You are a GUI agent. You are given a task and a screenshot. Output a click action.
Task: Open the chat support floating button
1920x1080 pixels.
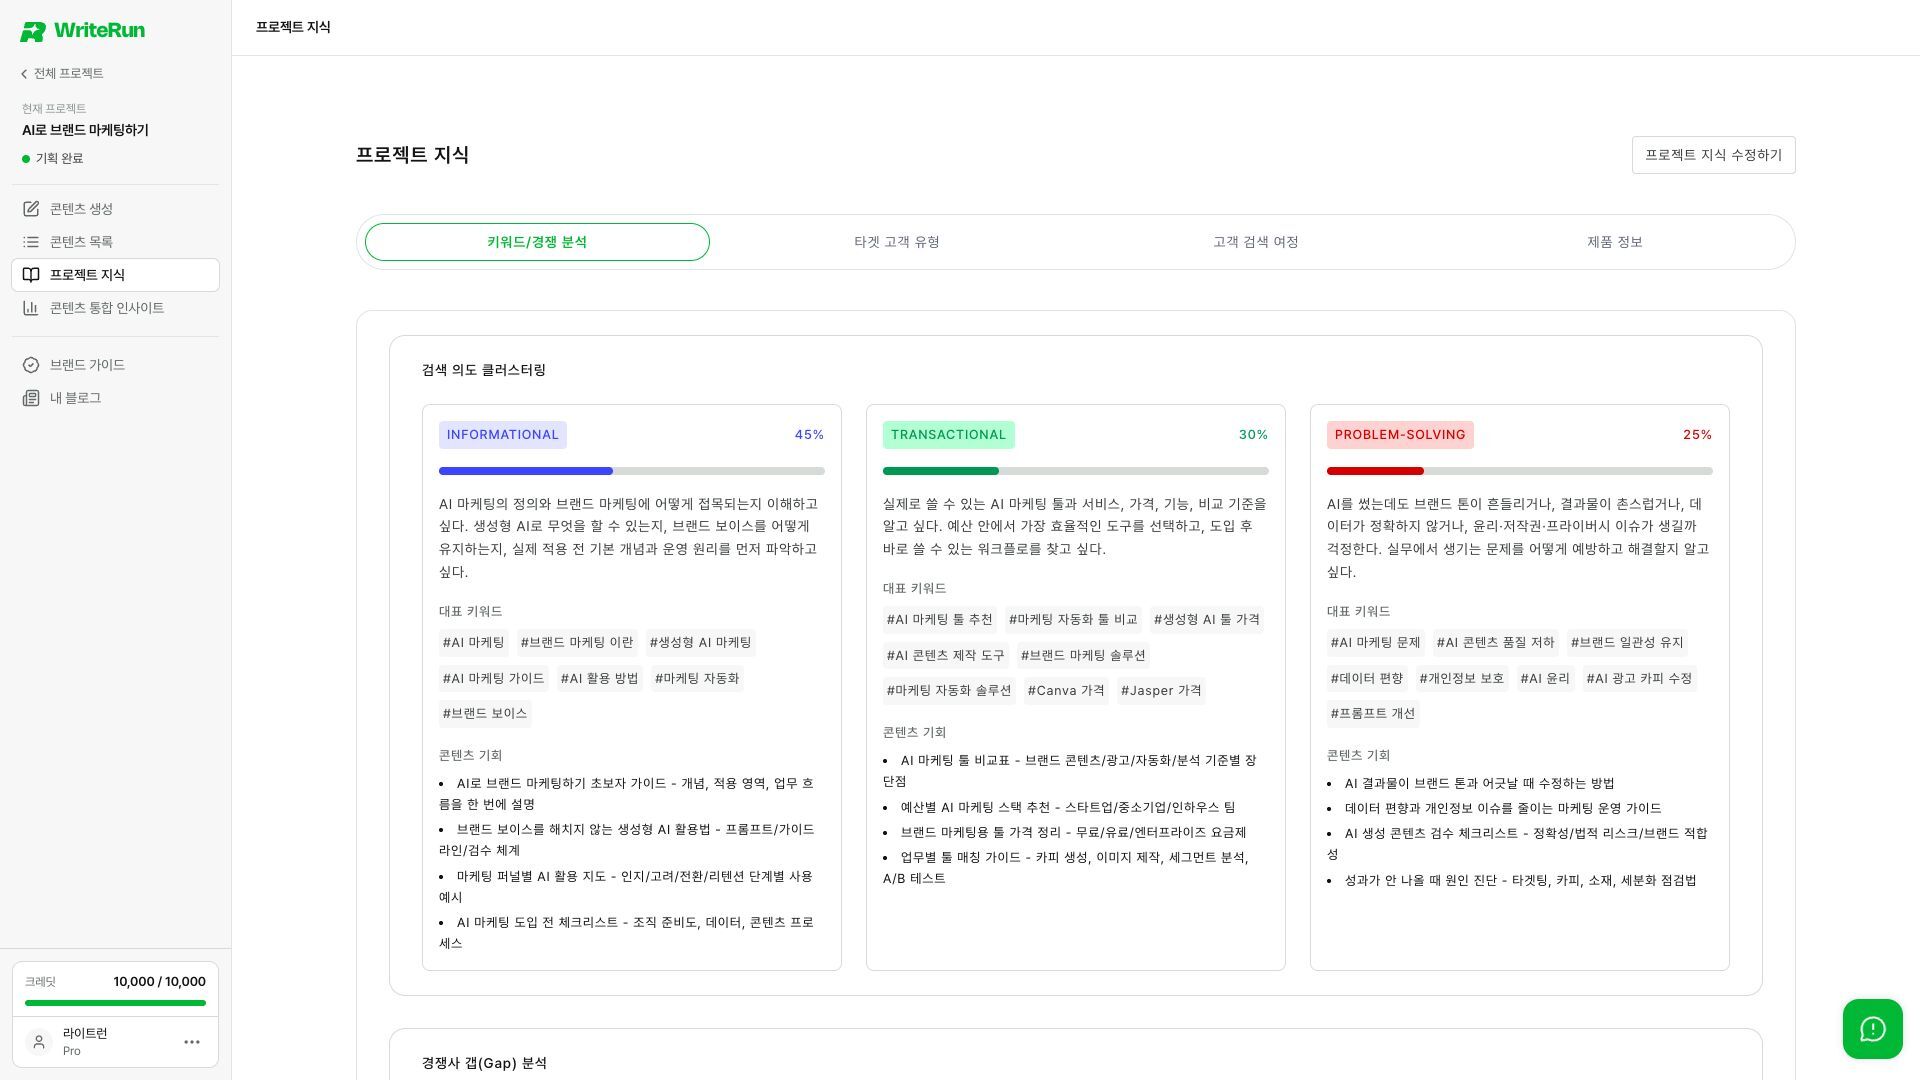pyautogui.click(x=1873, y=1029)
